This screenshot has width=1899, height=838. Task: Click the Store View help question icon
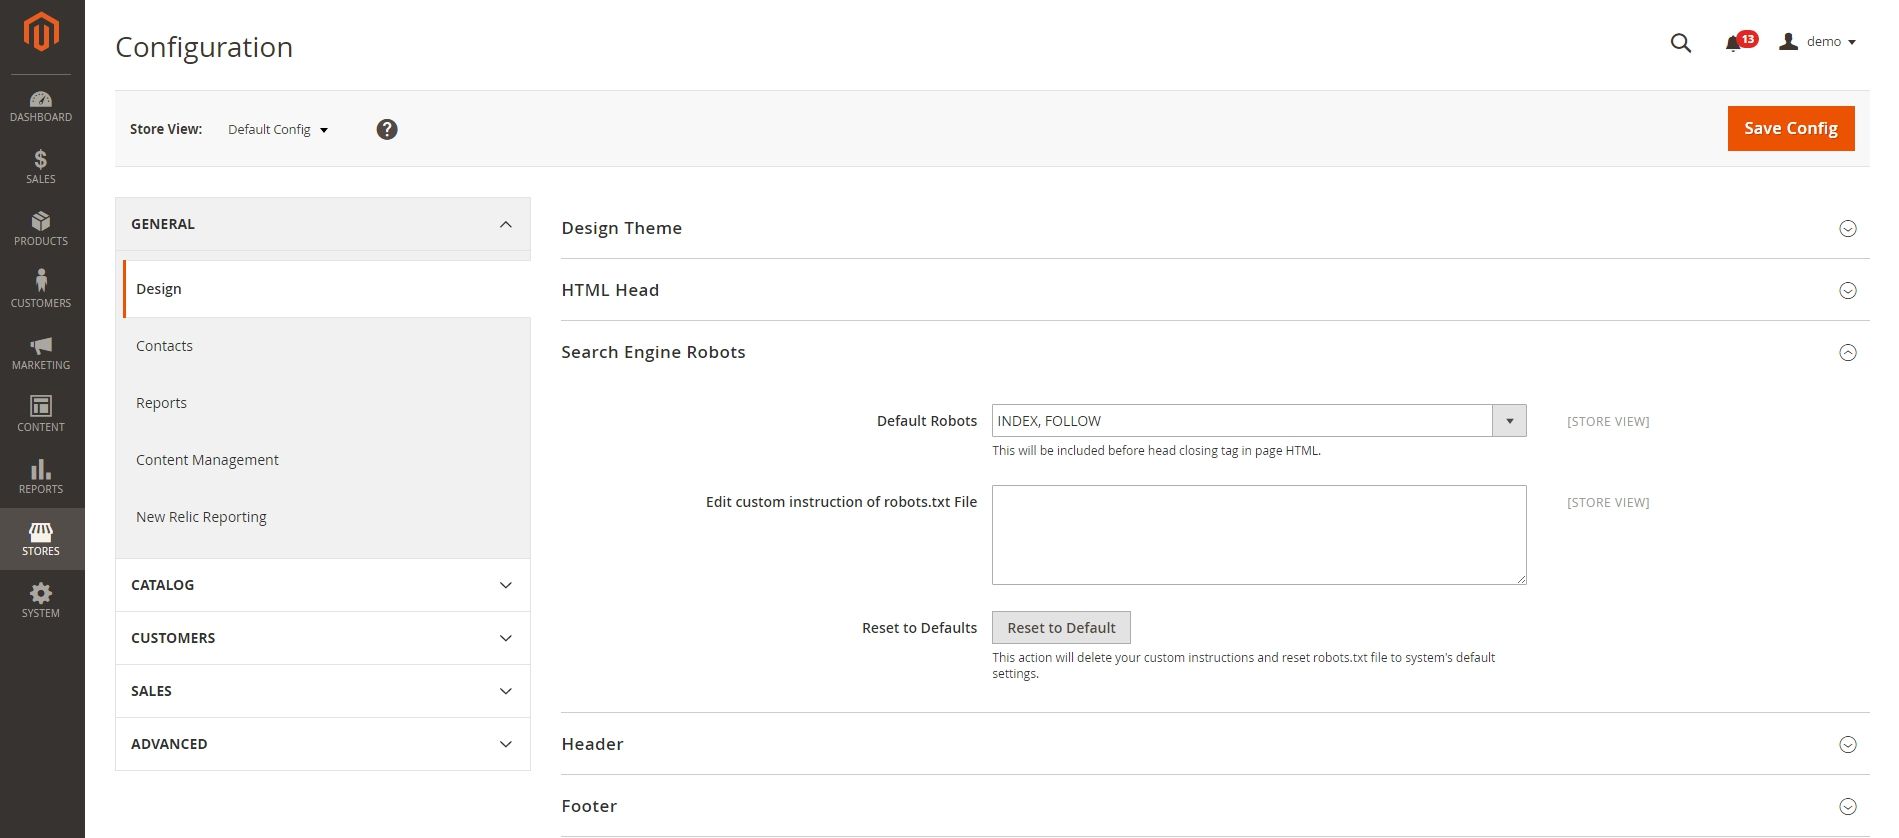(387, 129)
